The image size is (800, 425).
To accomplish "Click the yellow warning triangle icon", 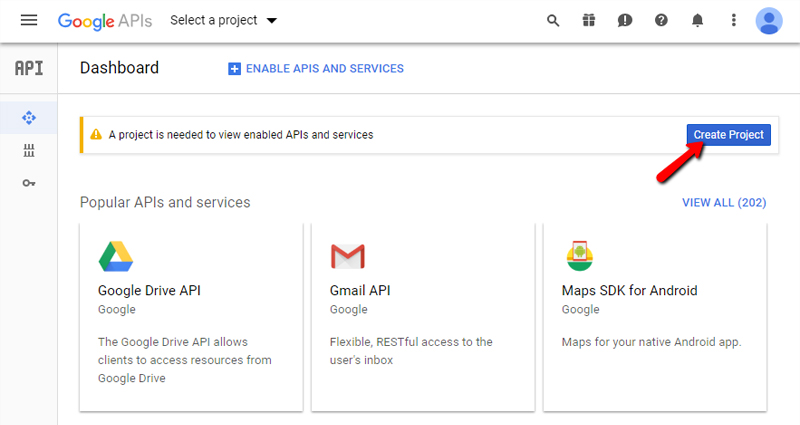I will (96, 135).
